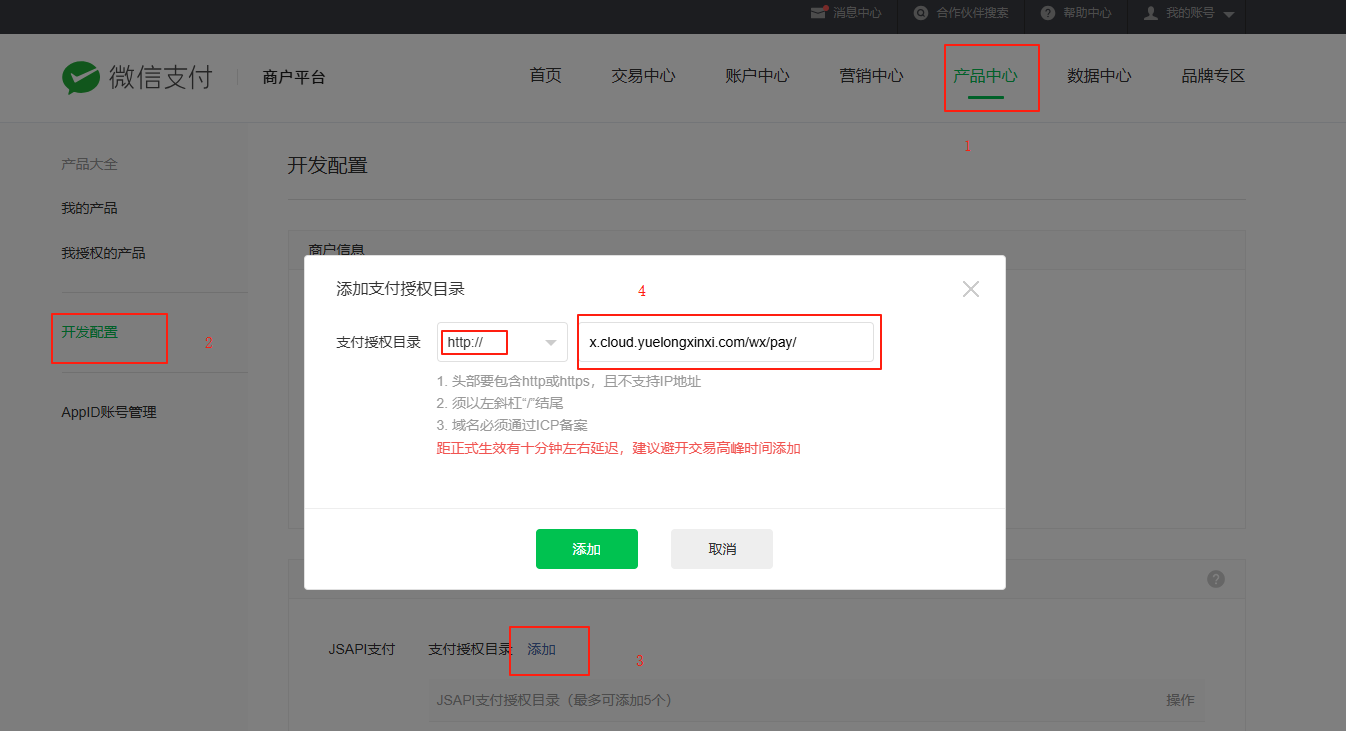1346x731 pixels.
Task: Select 开发配置 in the sidebar
Action: pyautogui.click(x=89, y=332)
